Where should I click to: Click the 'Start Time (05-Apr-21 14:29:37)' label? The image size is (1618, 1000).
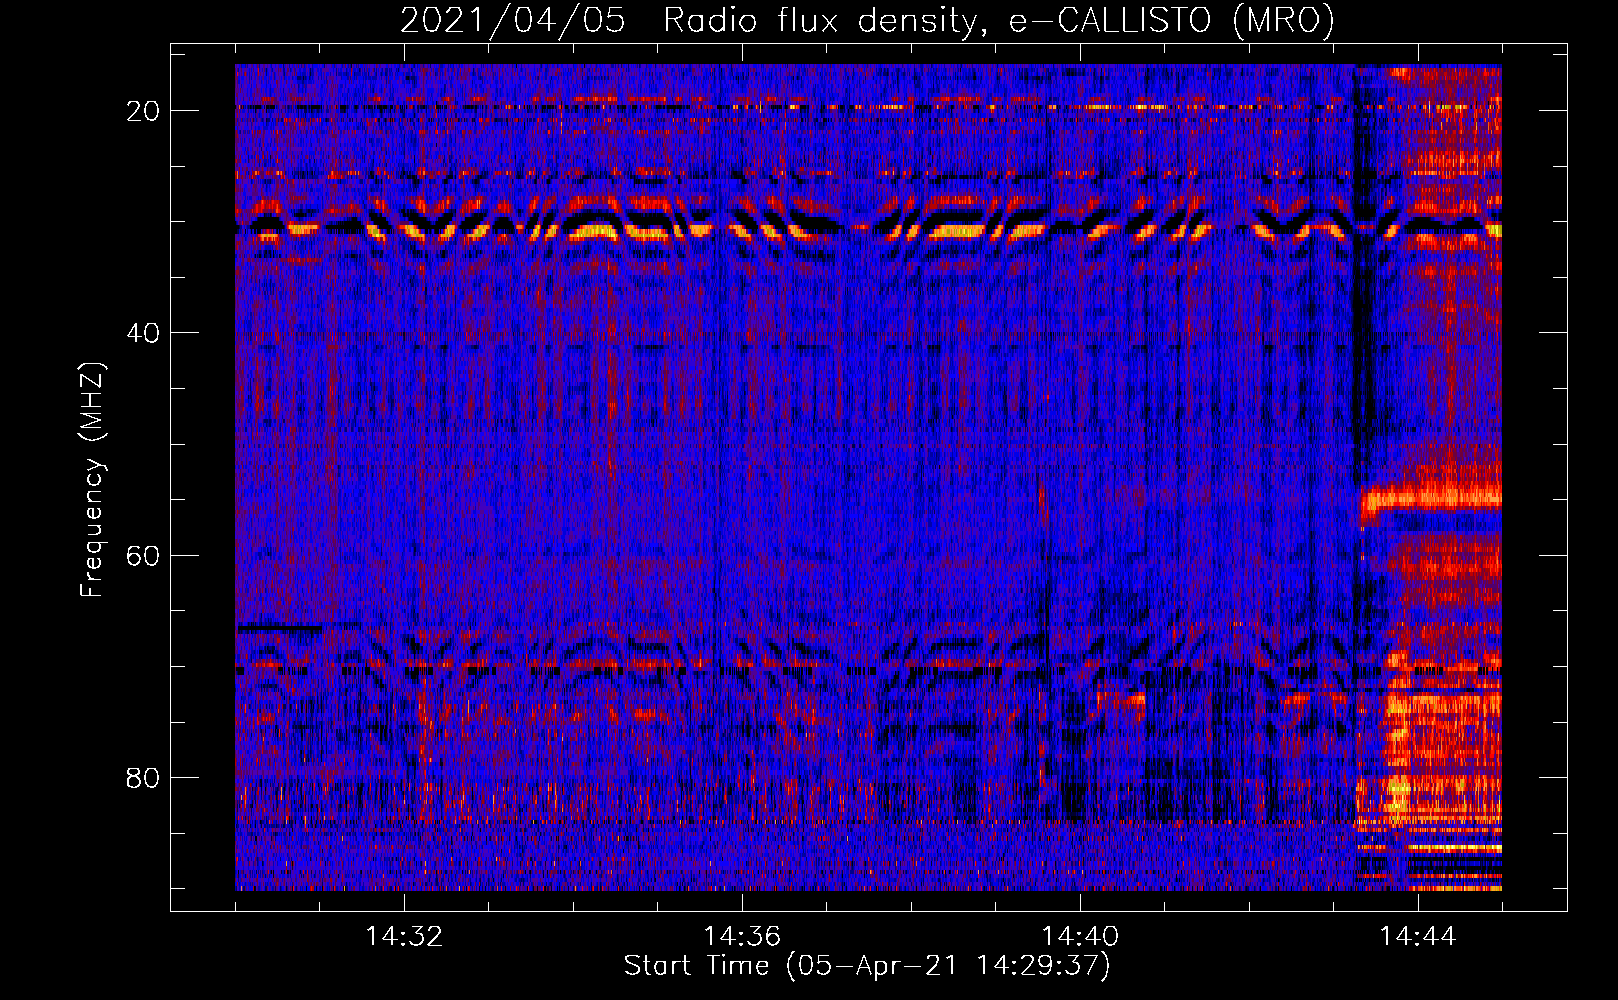867,966
